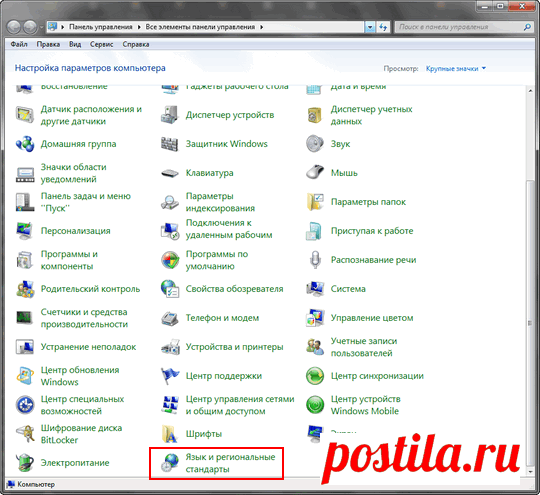540x495 pixels.
Task: Open the Мышь mouse icon
Action: [315, 172]
